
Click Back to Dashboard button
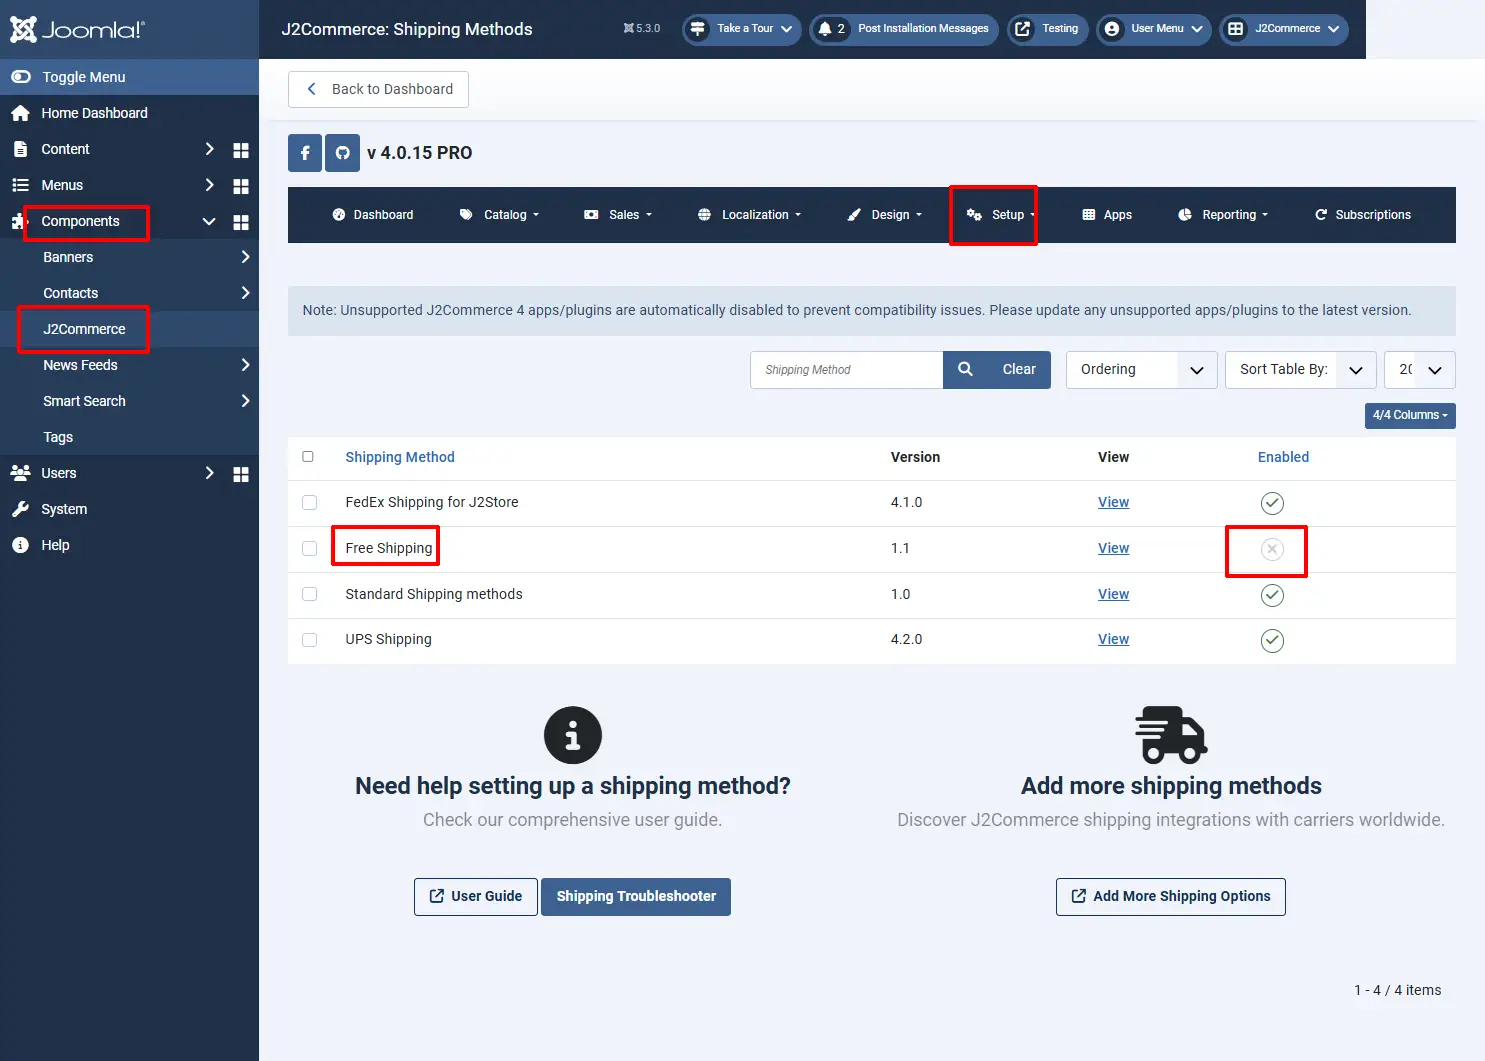[x=378, y=89]
